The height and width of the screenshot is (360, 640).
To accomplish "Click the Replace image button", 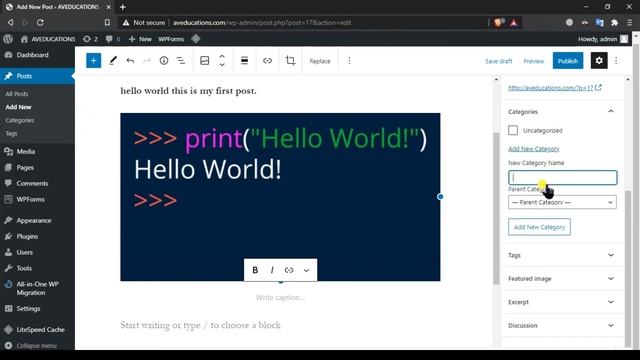I will pyautogui.click(x=320, y=61).
